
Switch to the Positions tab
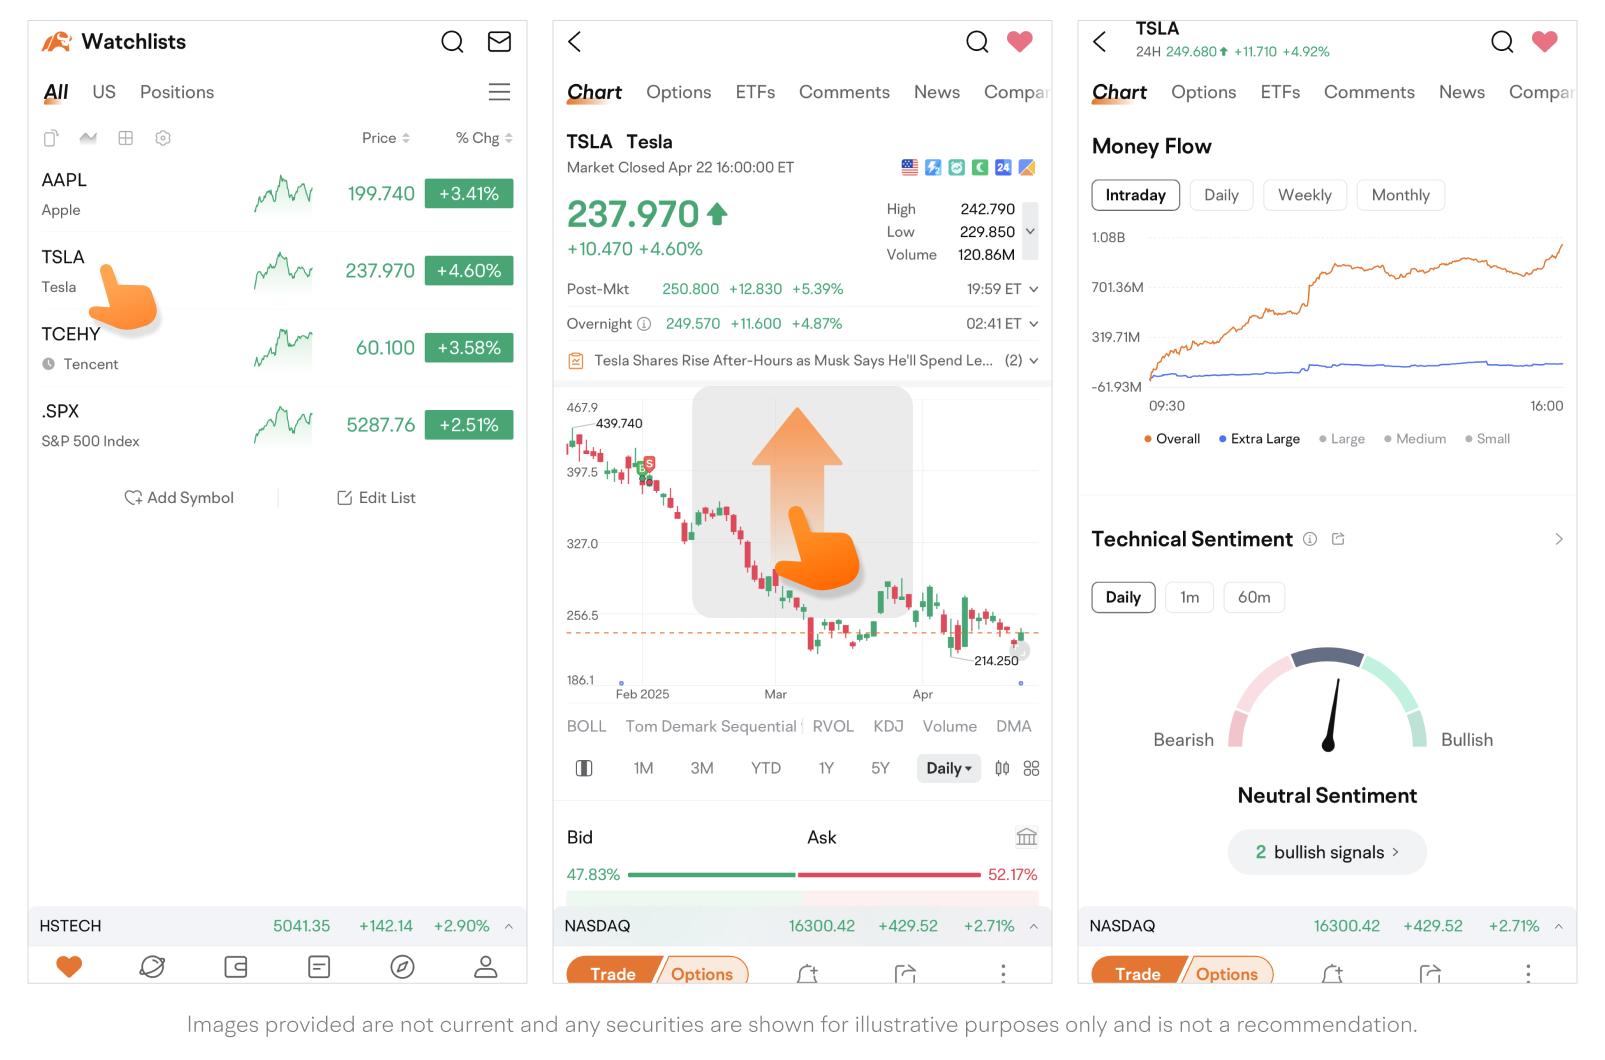[177, 92]
